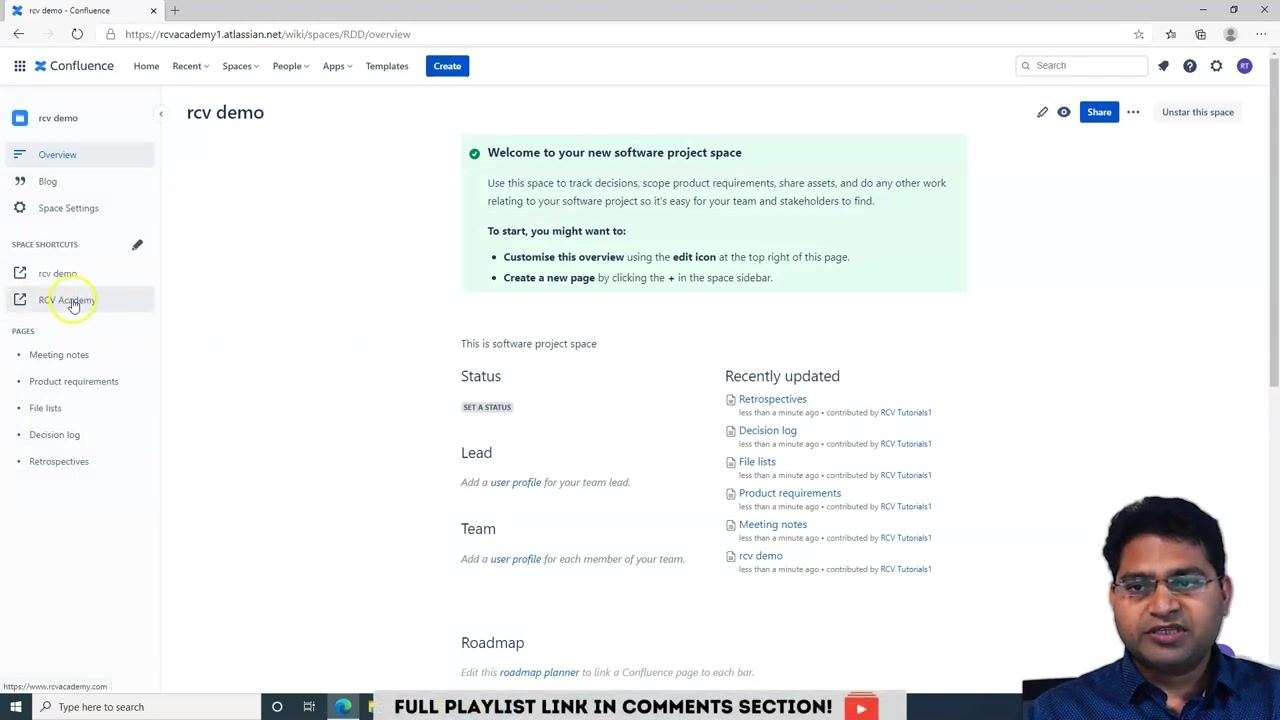This screenshot has width=1280, height=720.
Task: Open Retrospectives in Recently updated
Action: point(772,399)
